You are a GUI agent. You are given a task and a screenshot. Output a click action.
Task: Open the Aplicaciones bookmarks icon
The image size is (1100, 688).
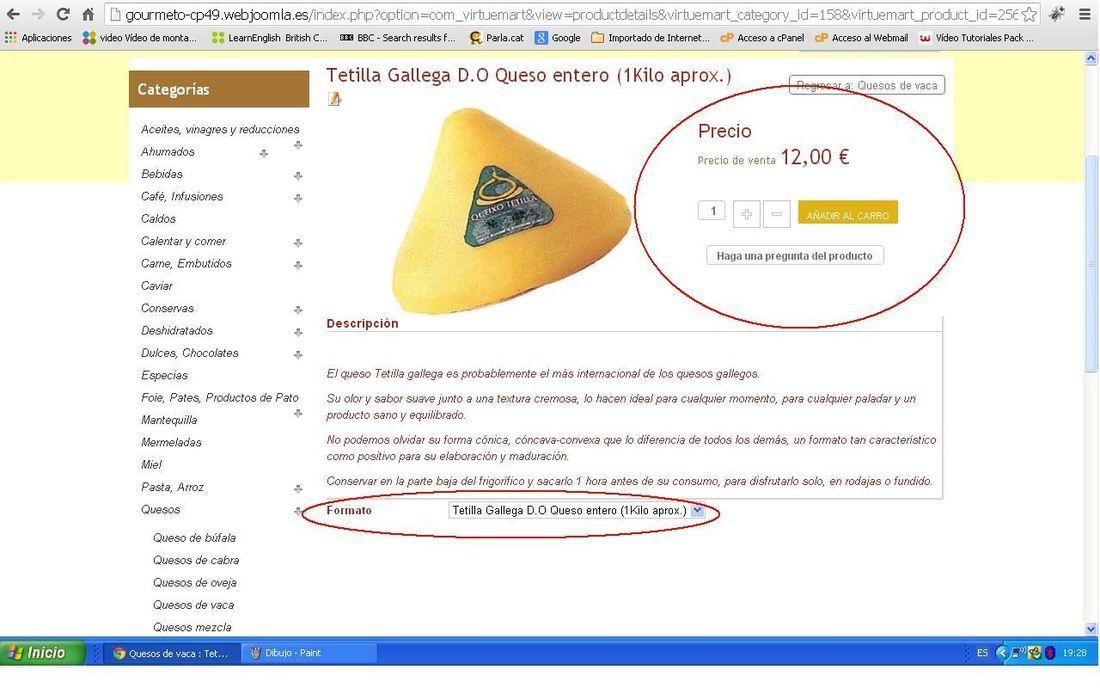[x=11, y=38]
